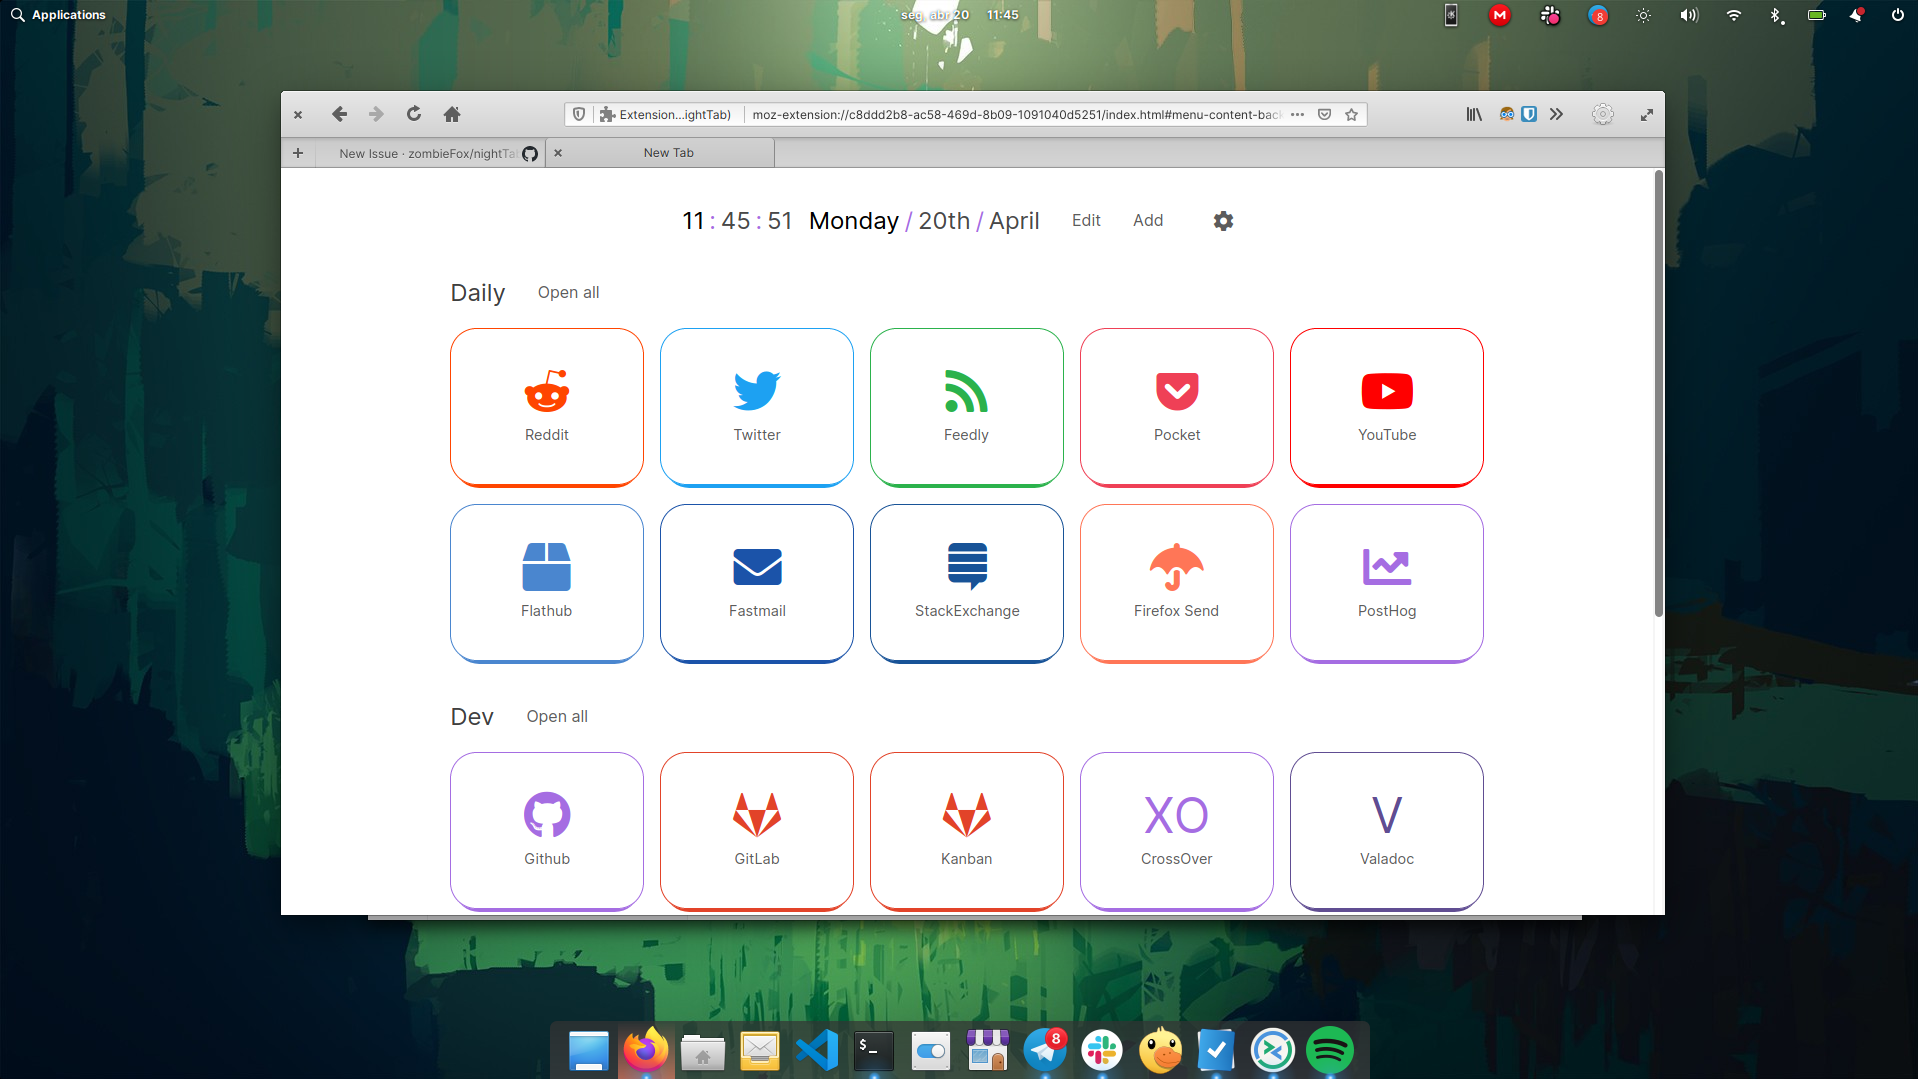The height and width of the screenshot is (1079, 1918).
Task: Close the New Tab tab
Action: (x=558, y=153)
